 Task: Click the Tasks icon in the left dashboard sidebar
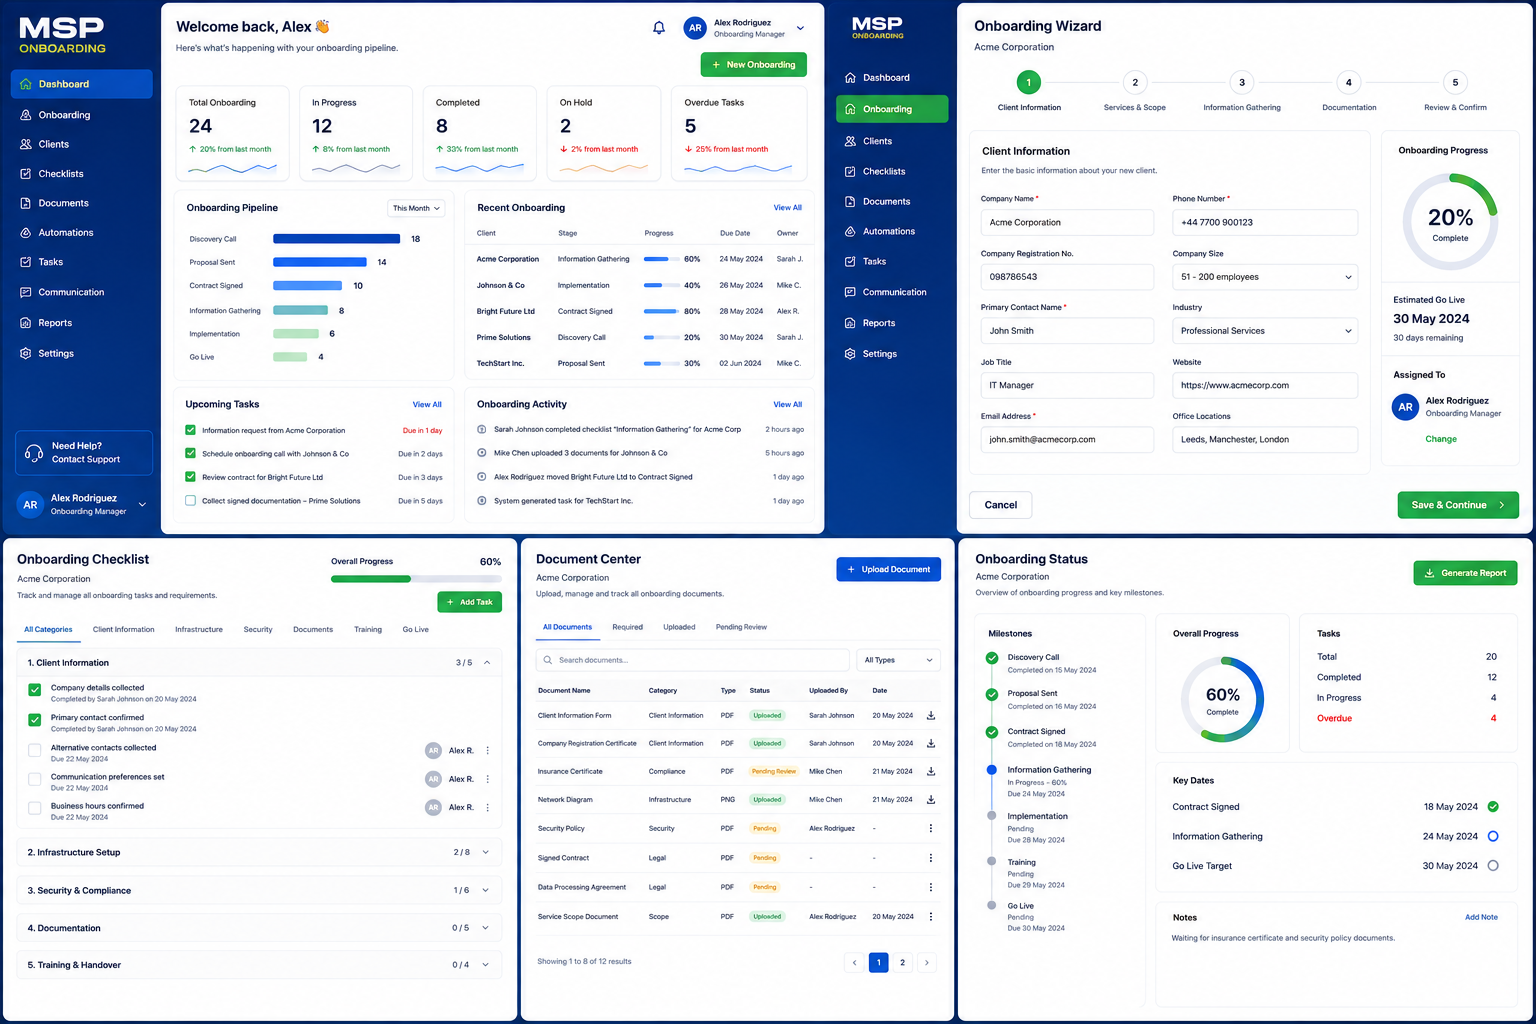26,262
